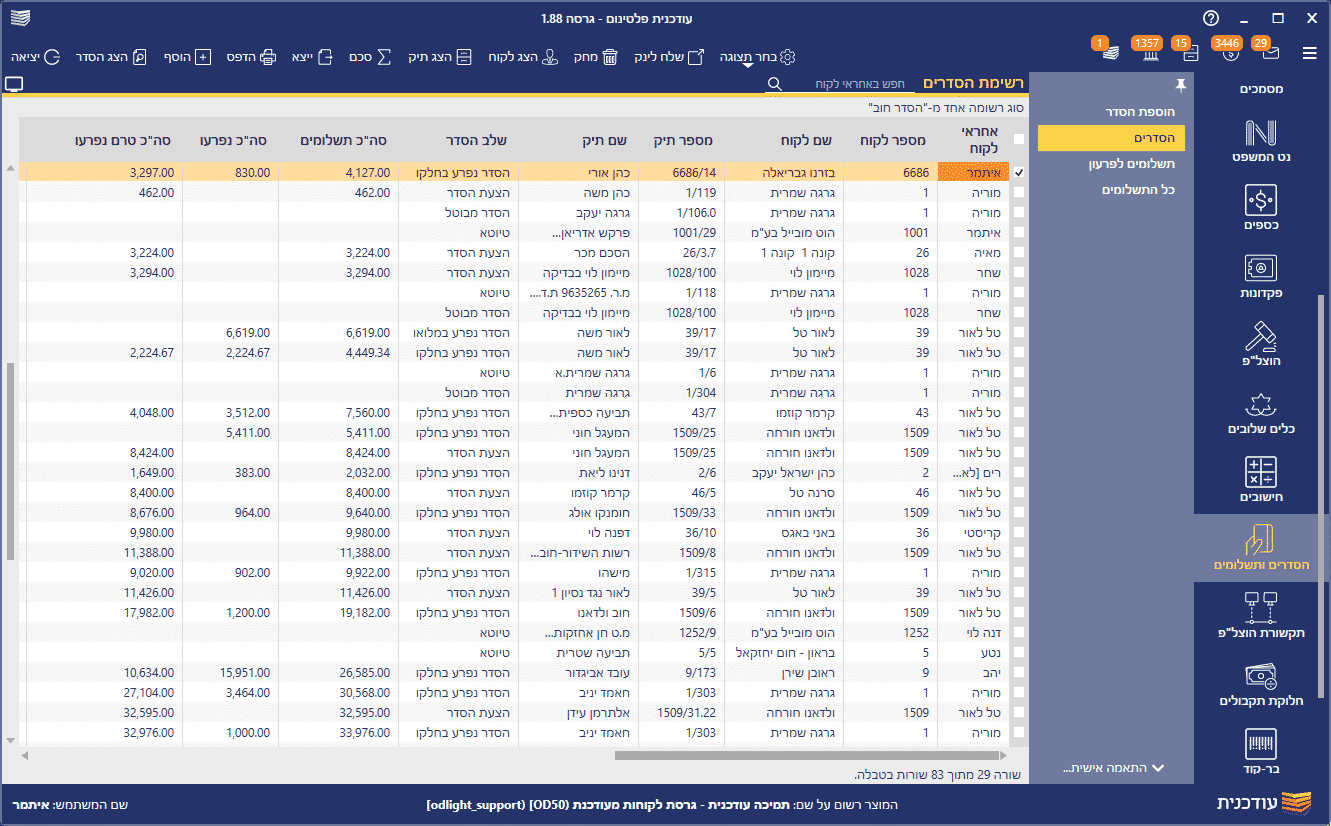The width and height of the screenshot is (1331, 826).
Task: Expand the התאמה אישית customization chevron
Action: [x=1158, y=768]
